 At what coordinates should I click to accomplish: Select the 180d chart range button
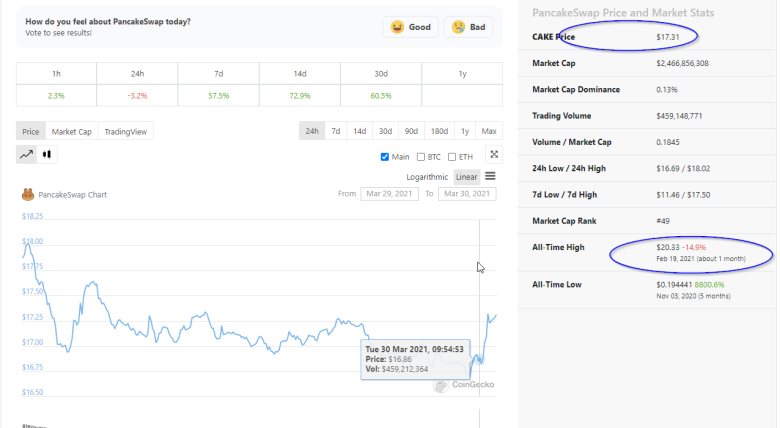pyautogui.click(x=438, y=131)
